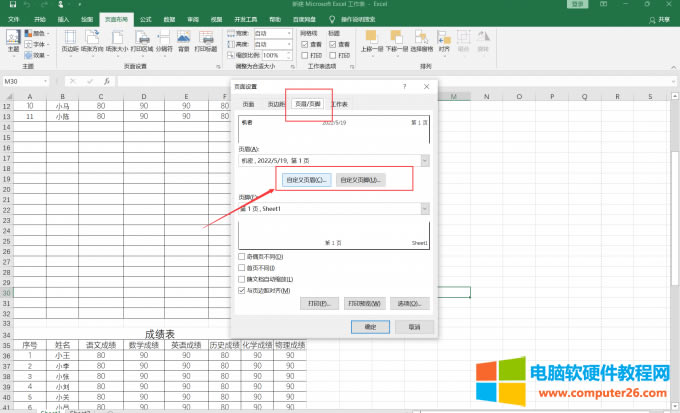Uncheck 与页边距对齐 checkbox
Screen dimensions: 680x413
click(242, 291)
